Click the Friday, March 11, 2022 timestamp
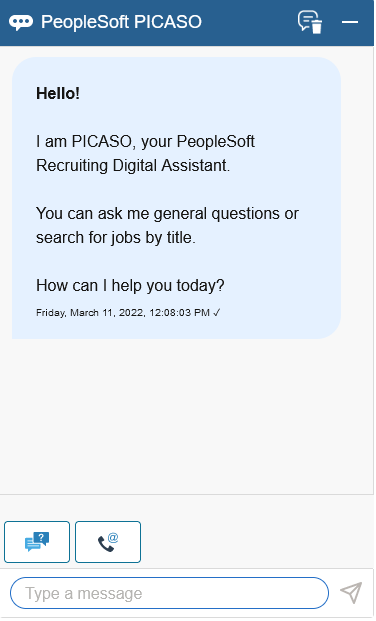Viewport: 376px width, 621px height. pyautogui.click(x=123, y=312)
